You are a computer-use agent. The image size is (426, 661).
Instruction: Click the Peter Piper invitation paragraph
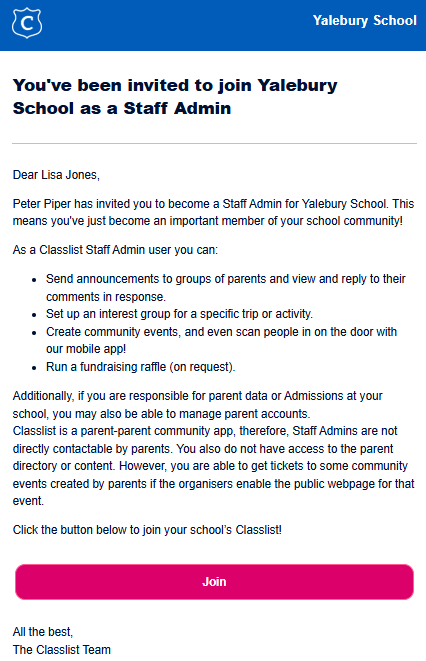click(213, 212)
